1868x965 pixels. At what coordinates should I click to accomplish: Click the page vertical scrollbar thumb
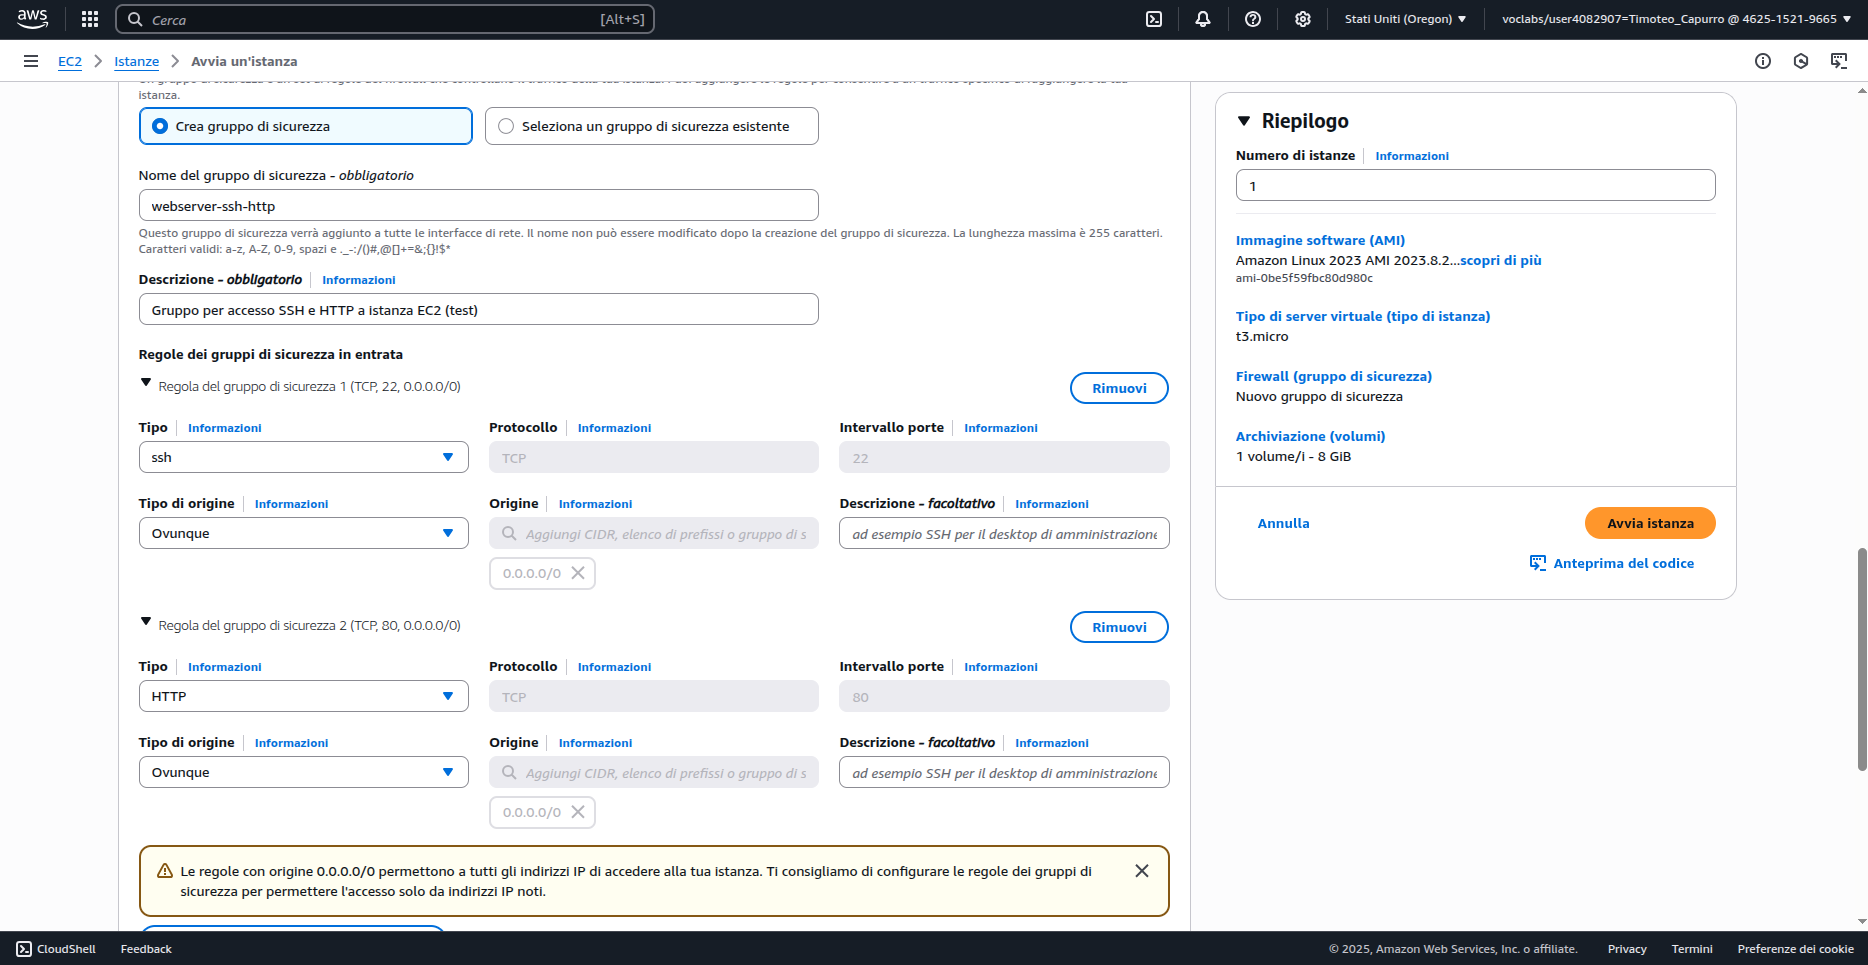tap(1861, 659)
